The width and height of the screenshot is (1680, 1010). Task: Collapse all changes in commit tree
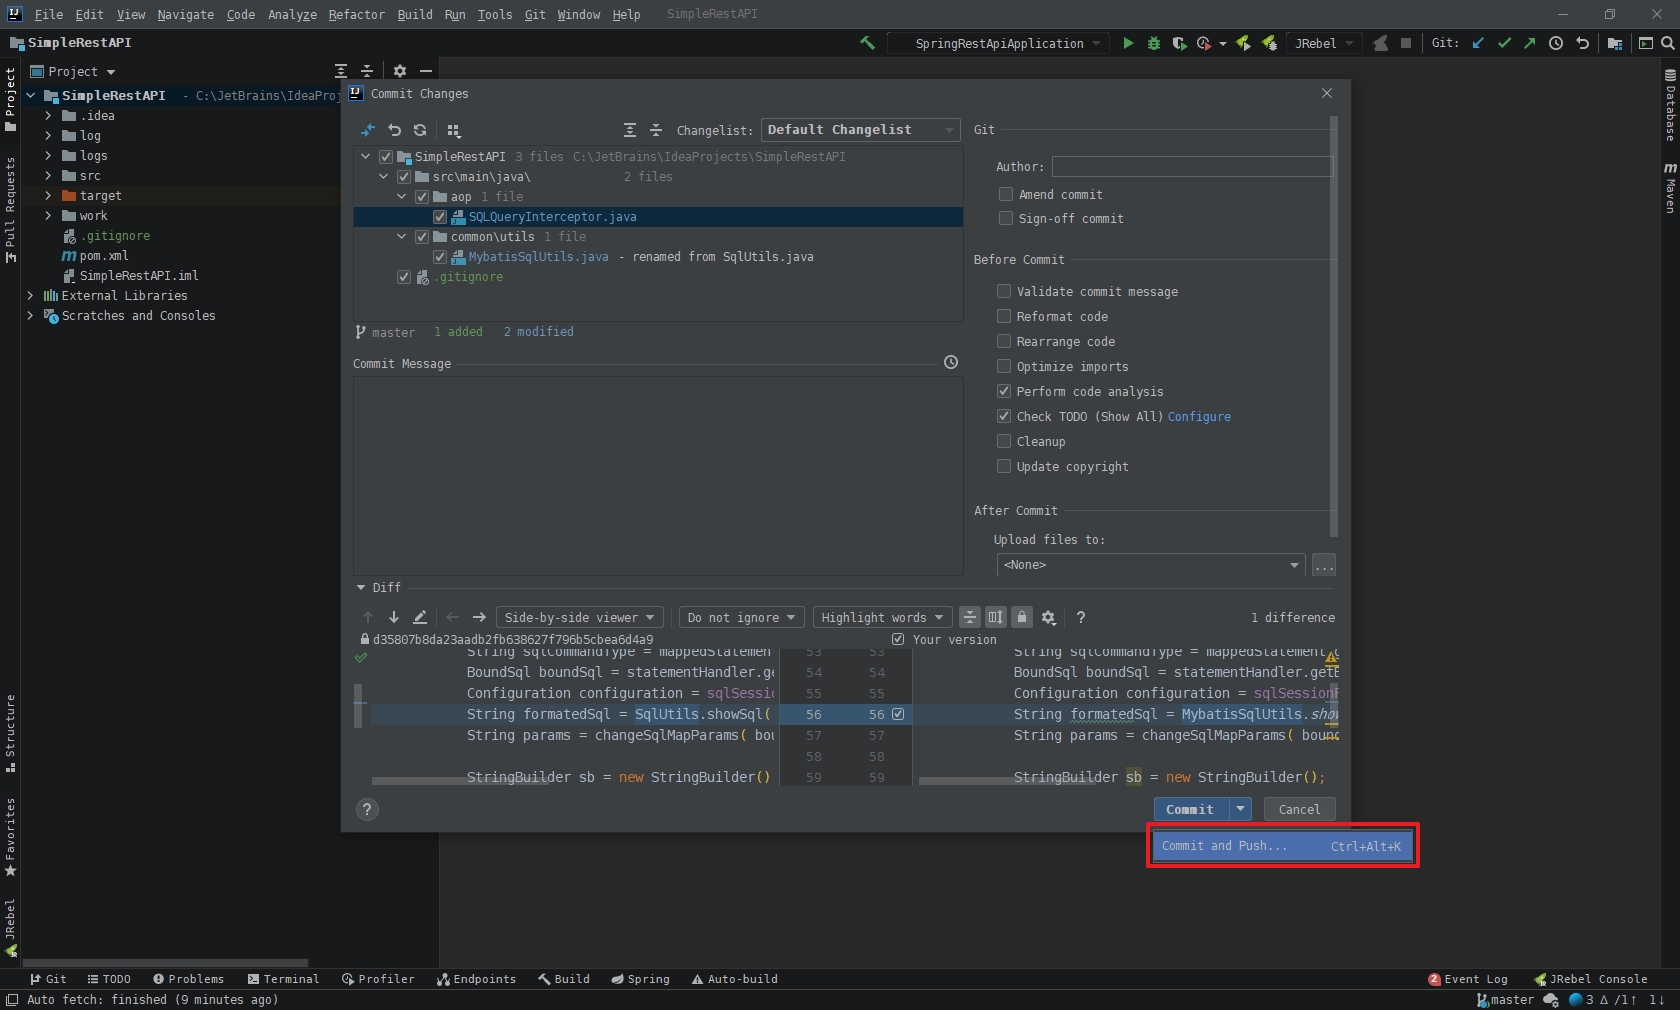[x=656, y=130]
